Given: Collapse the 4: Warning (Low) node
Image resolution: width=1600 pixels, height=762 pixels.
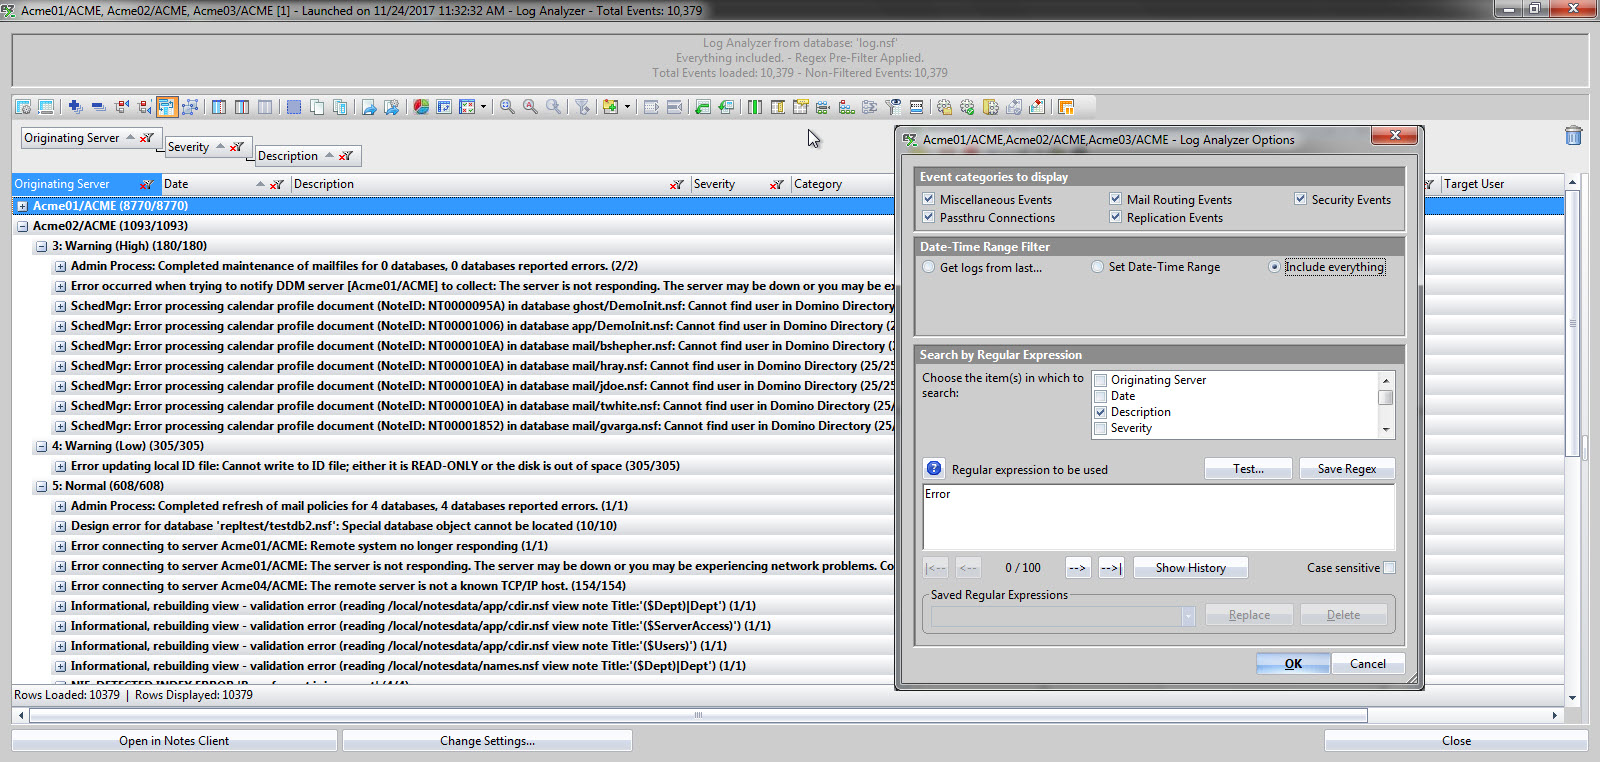Looking at the screenshot, I should (41, 446).
